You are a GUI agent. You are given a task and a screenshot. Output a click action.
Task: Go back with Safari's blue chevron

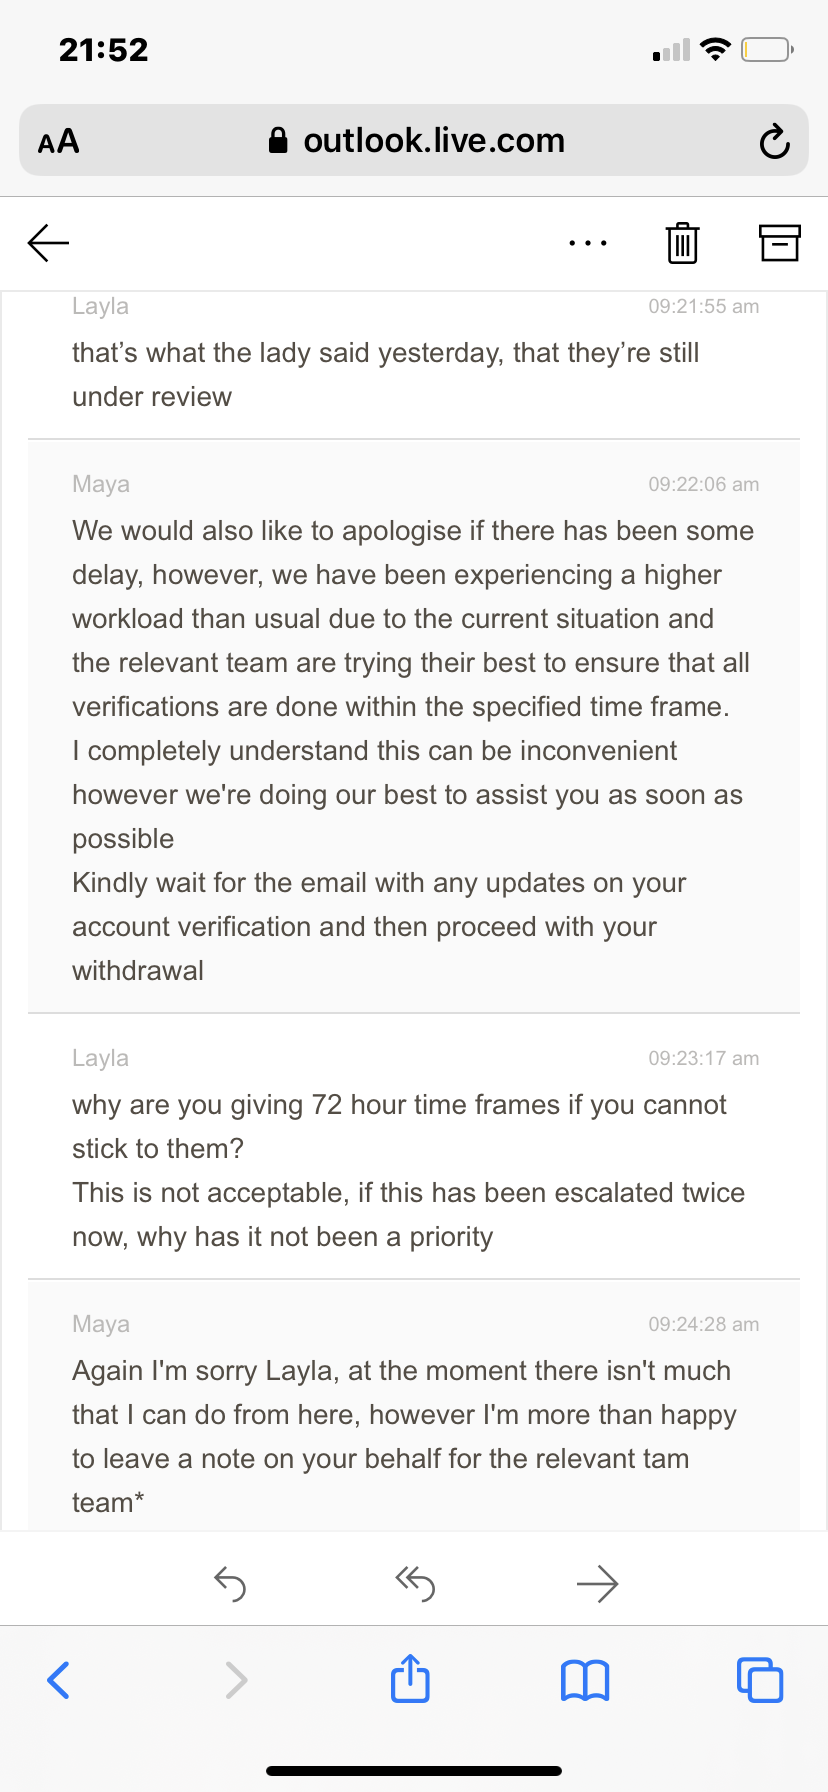pyautogui.click(x=59, y=1680)
